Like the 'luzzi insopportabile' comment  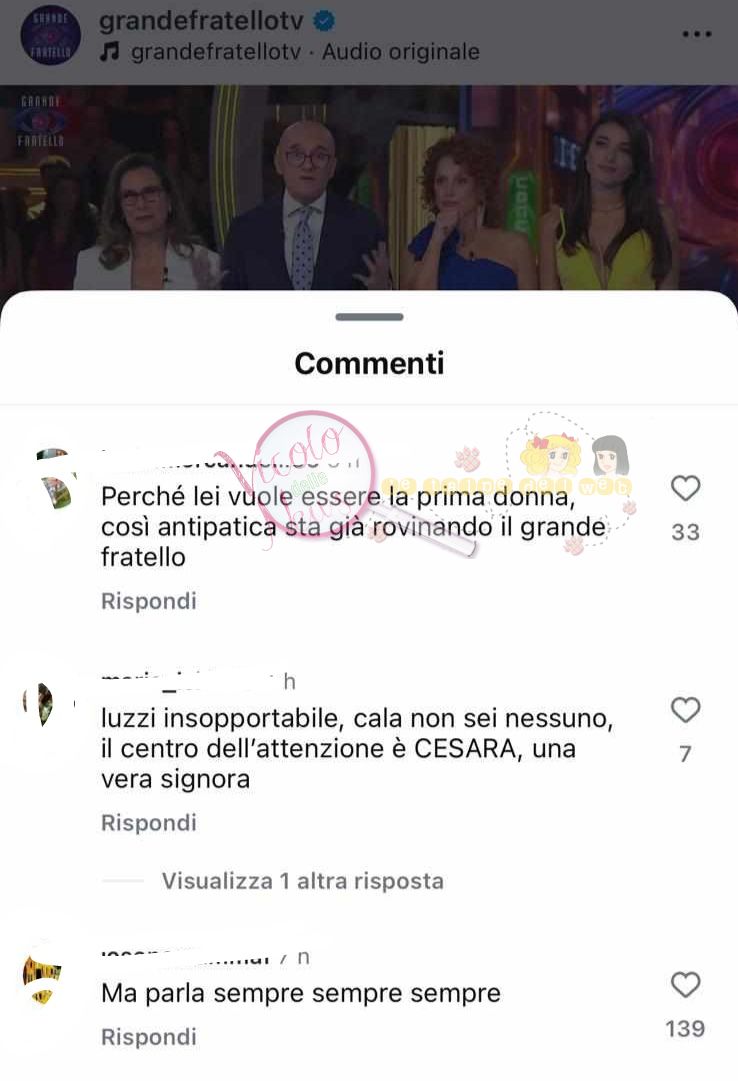pyautogui.click(x=686, y=710)
